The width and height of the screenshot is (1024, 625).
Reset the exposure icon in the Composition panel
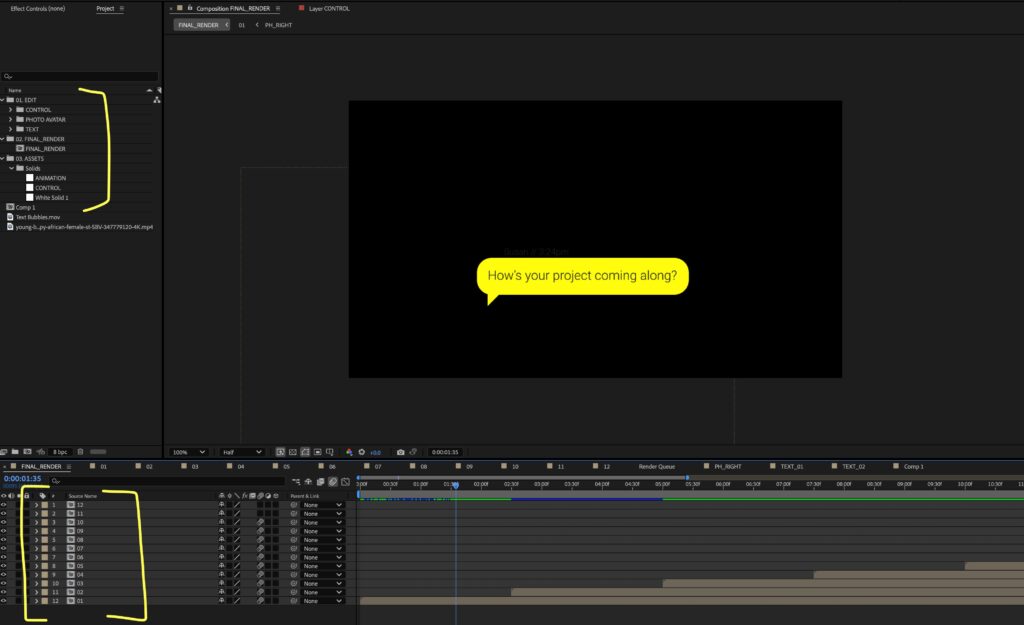coord(362,451)
